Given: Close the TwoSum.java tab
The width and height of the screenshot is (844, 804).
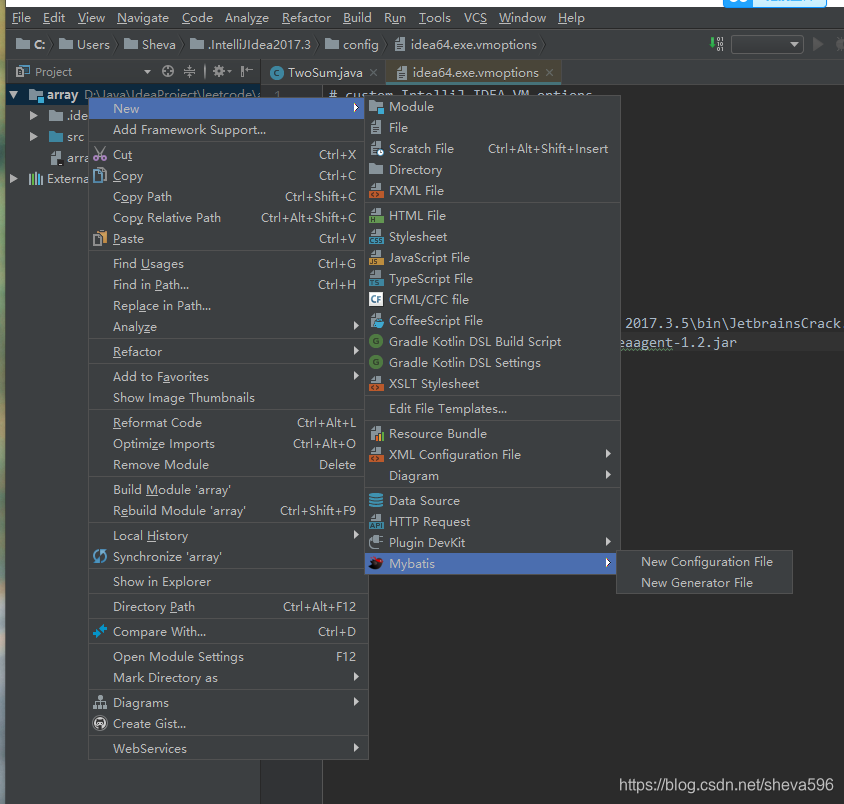Looking at the screenshot, I should click(x=374, y=72).
